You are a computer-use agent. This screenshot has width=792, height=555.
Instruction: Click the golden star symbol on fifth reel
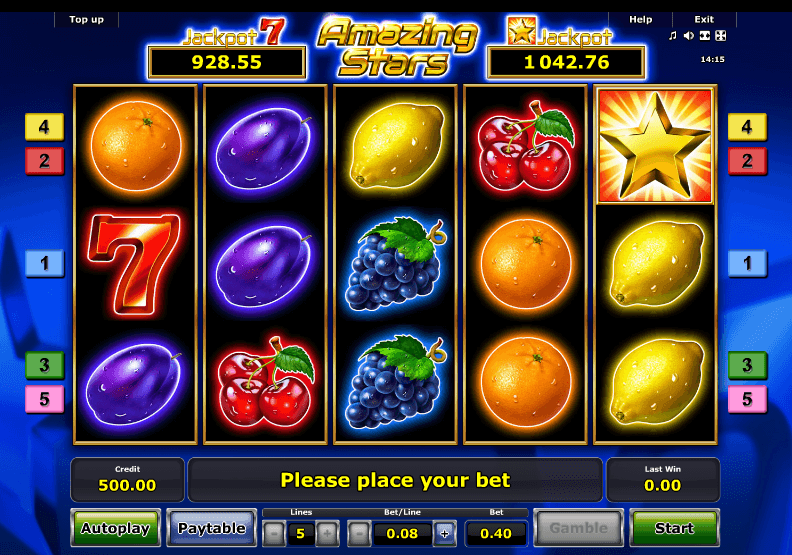point(655,146)
